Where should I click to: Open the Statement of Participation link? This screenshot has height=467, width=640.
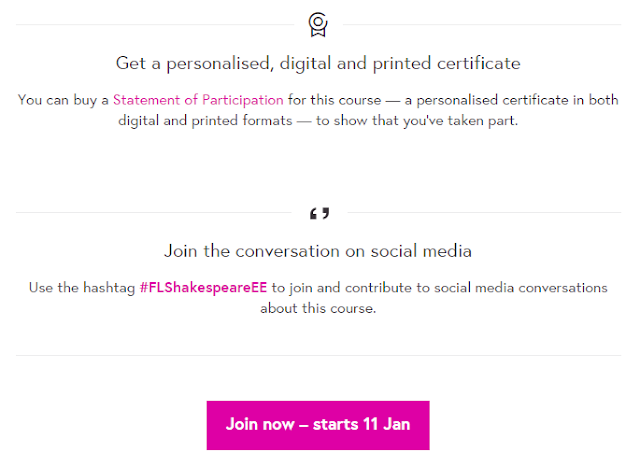pyautogui.click(x=198, y=100)
